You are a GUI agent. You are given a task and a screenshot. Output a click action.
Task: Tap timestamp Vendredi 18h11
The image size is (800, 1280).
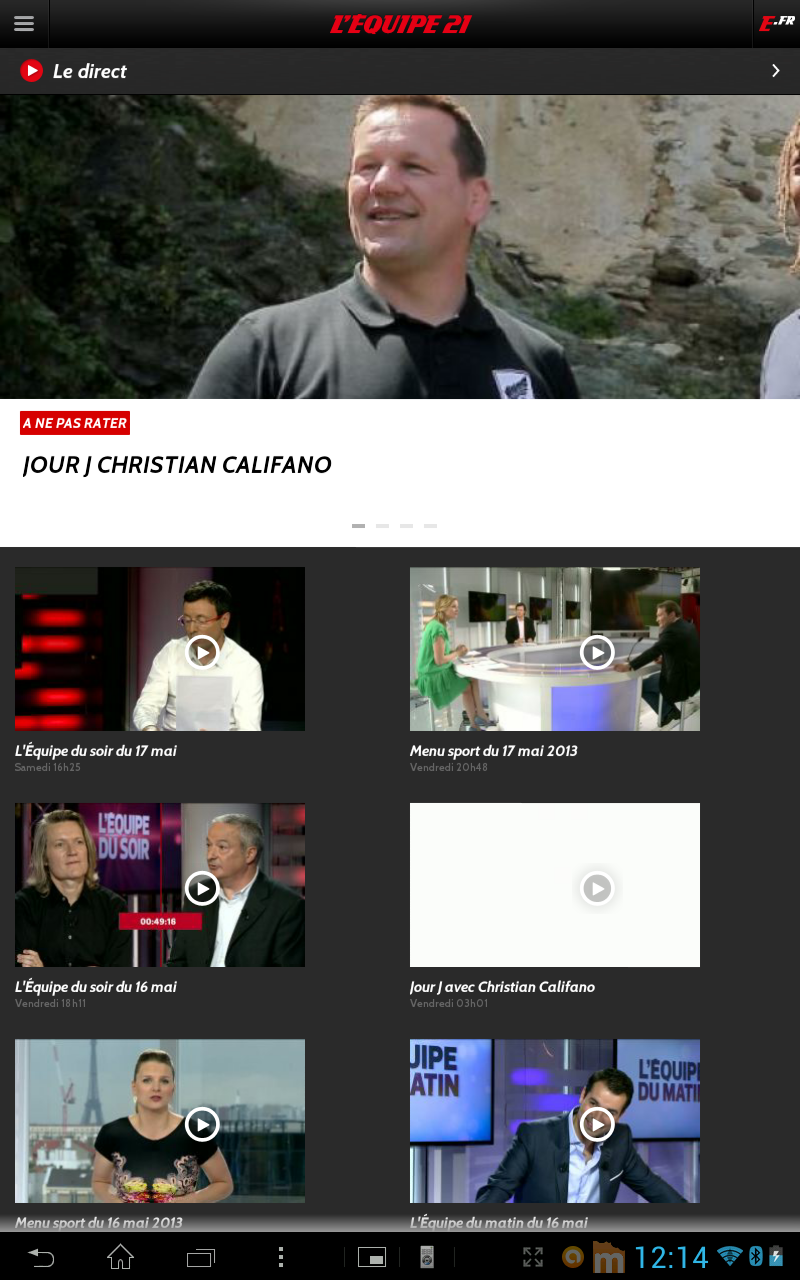pyautogui.click(x=51, y=1004)
